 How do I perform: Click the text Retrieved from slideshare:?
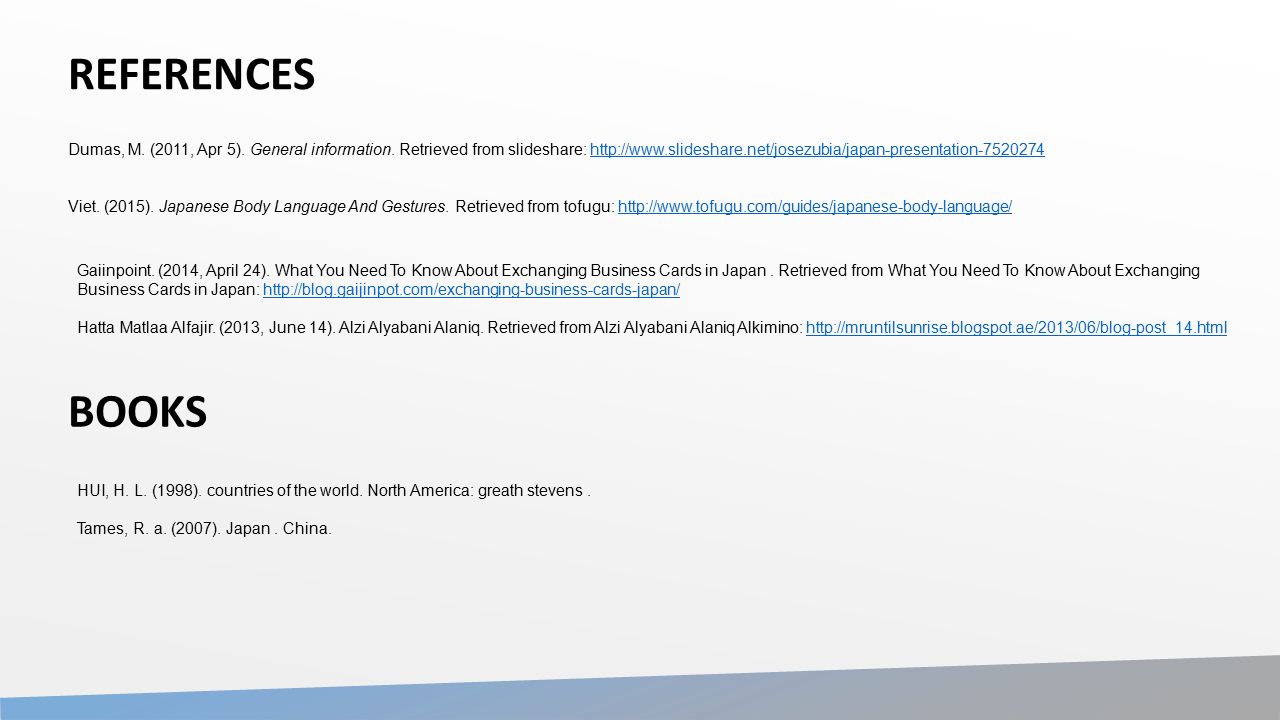(x=492, y=150)
